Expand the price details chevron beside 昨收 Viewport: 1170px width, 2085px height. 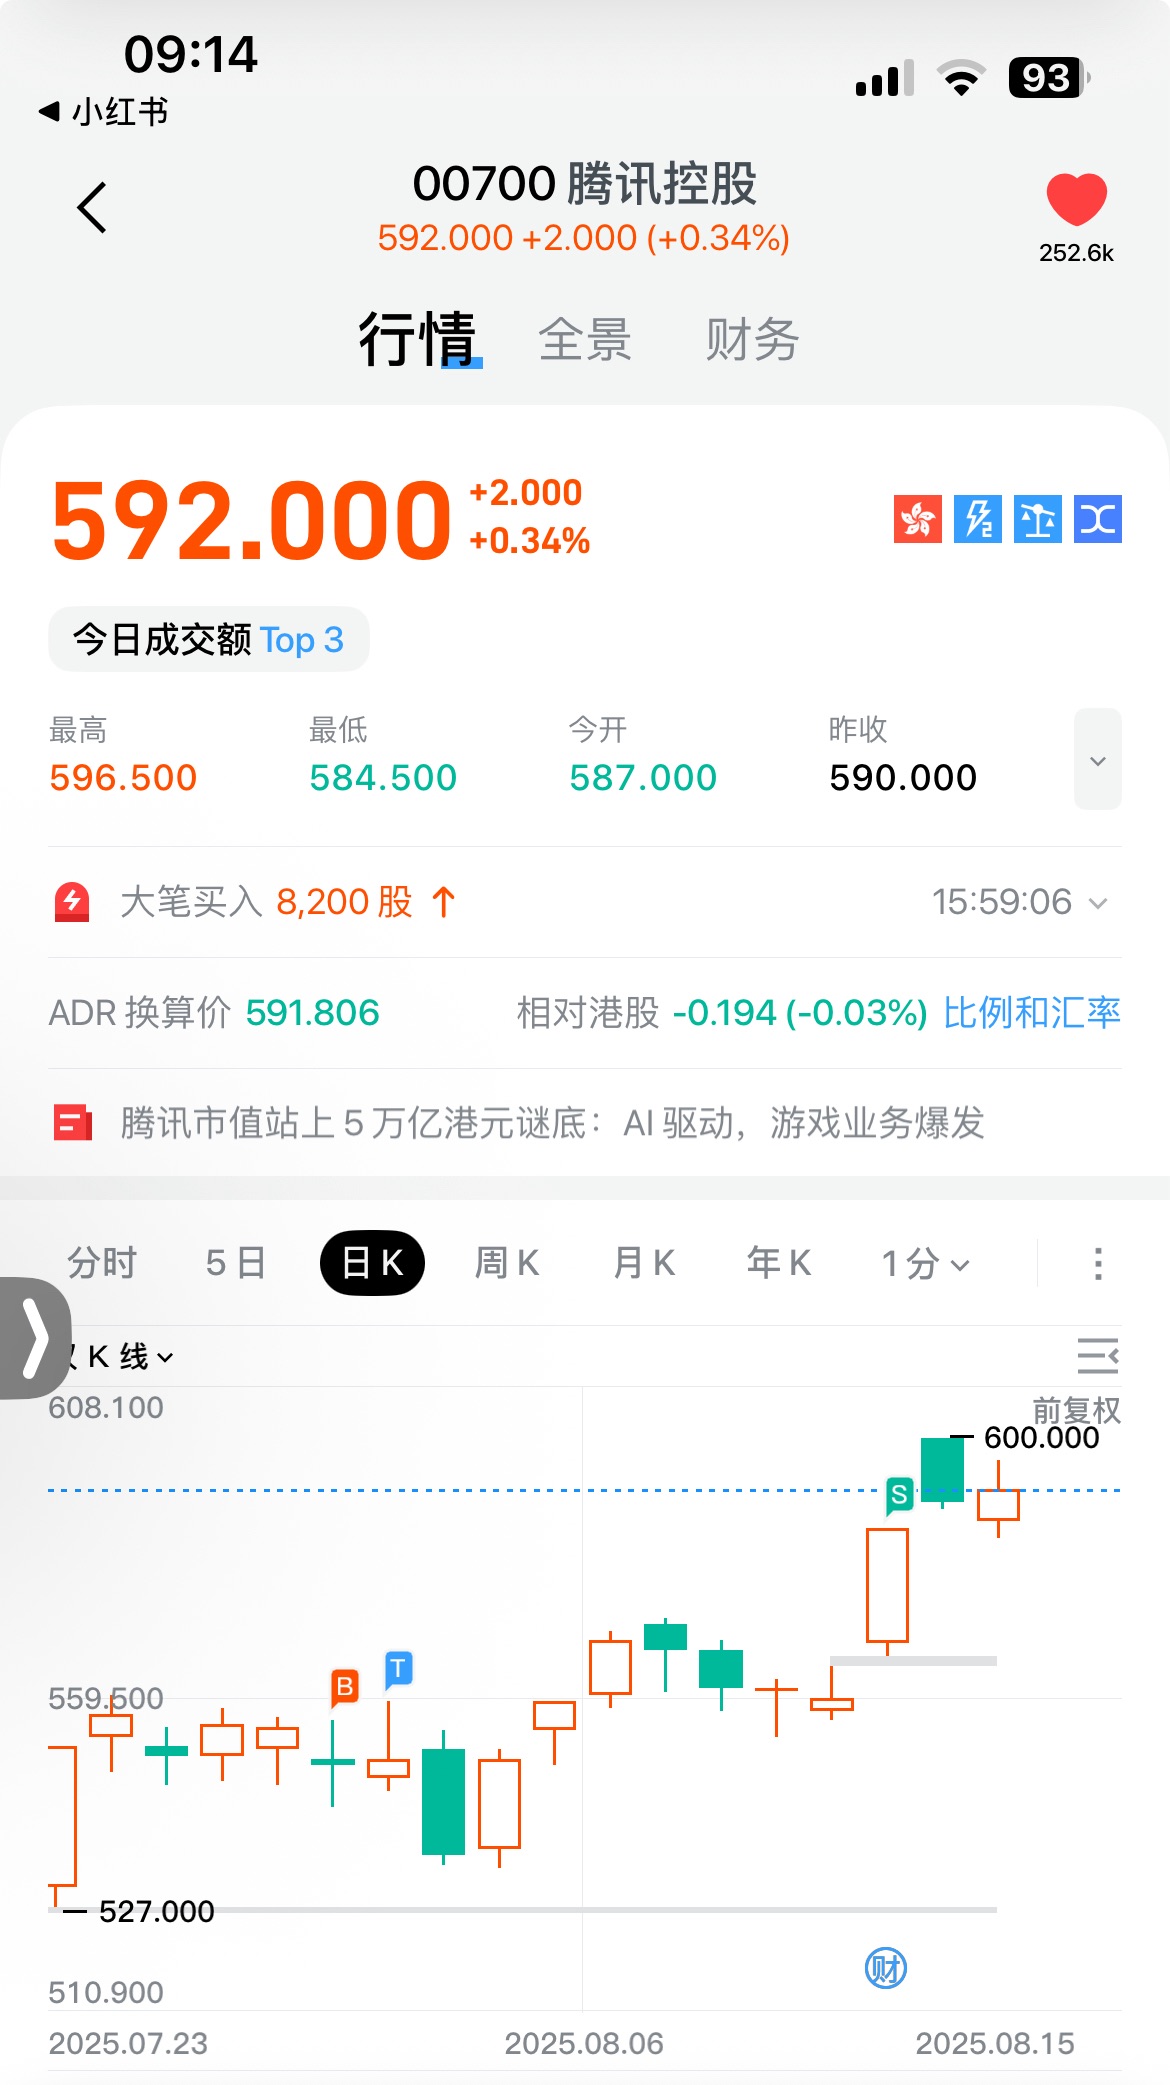pos(1098,760)
